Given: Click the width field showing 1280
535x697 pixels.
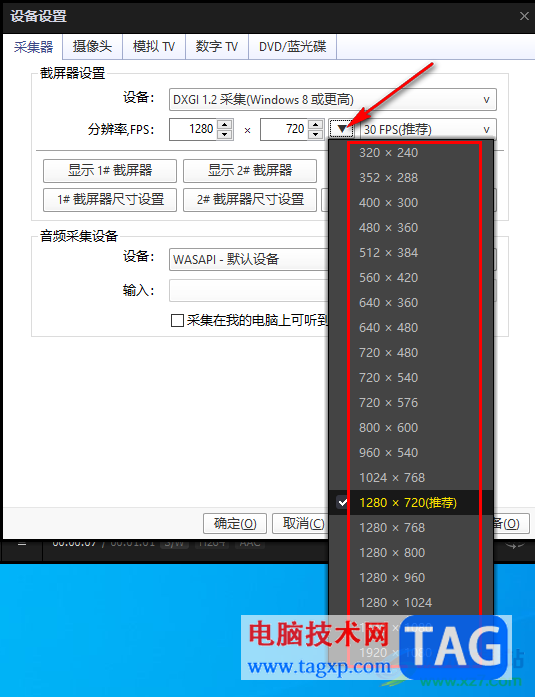Looking at the screenshot, I should [x=193, y=129].
